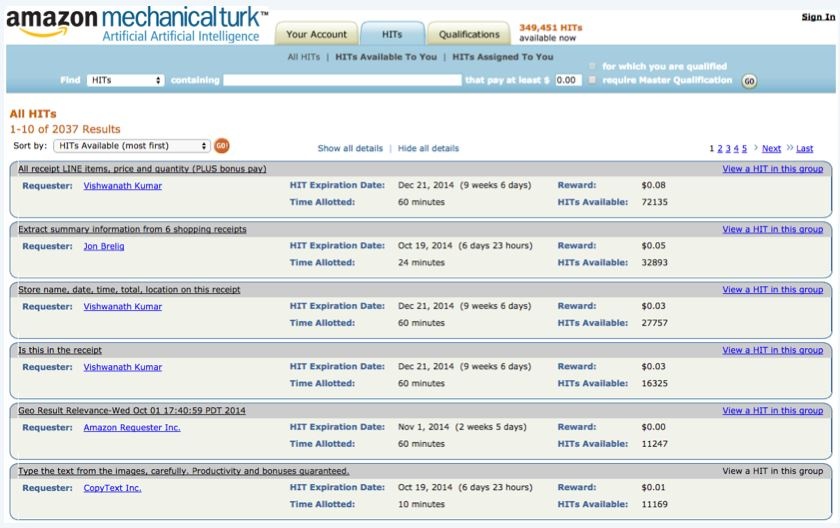Open requester Amazon Requester Inc.
840x528 pixels.
pos(132,428)
